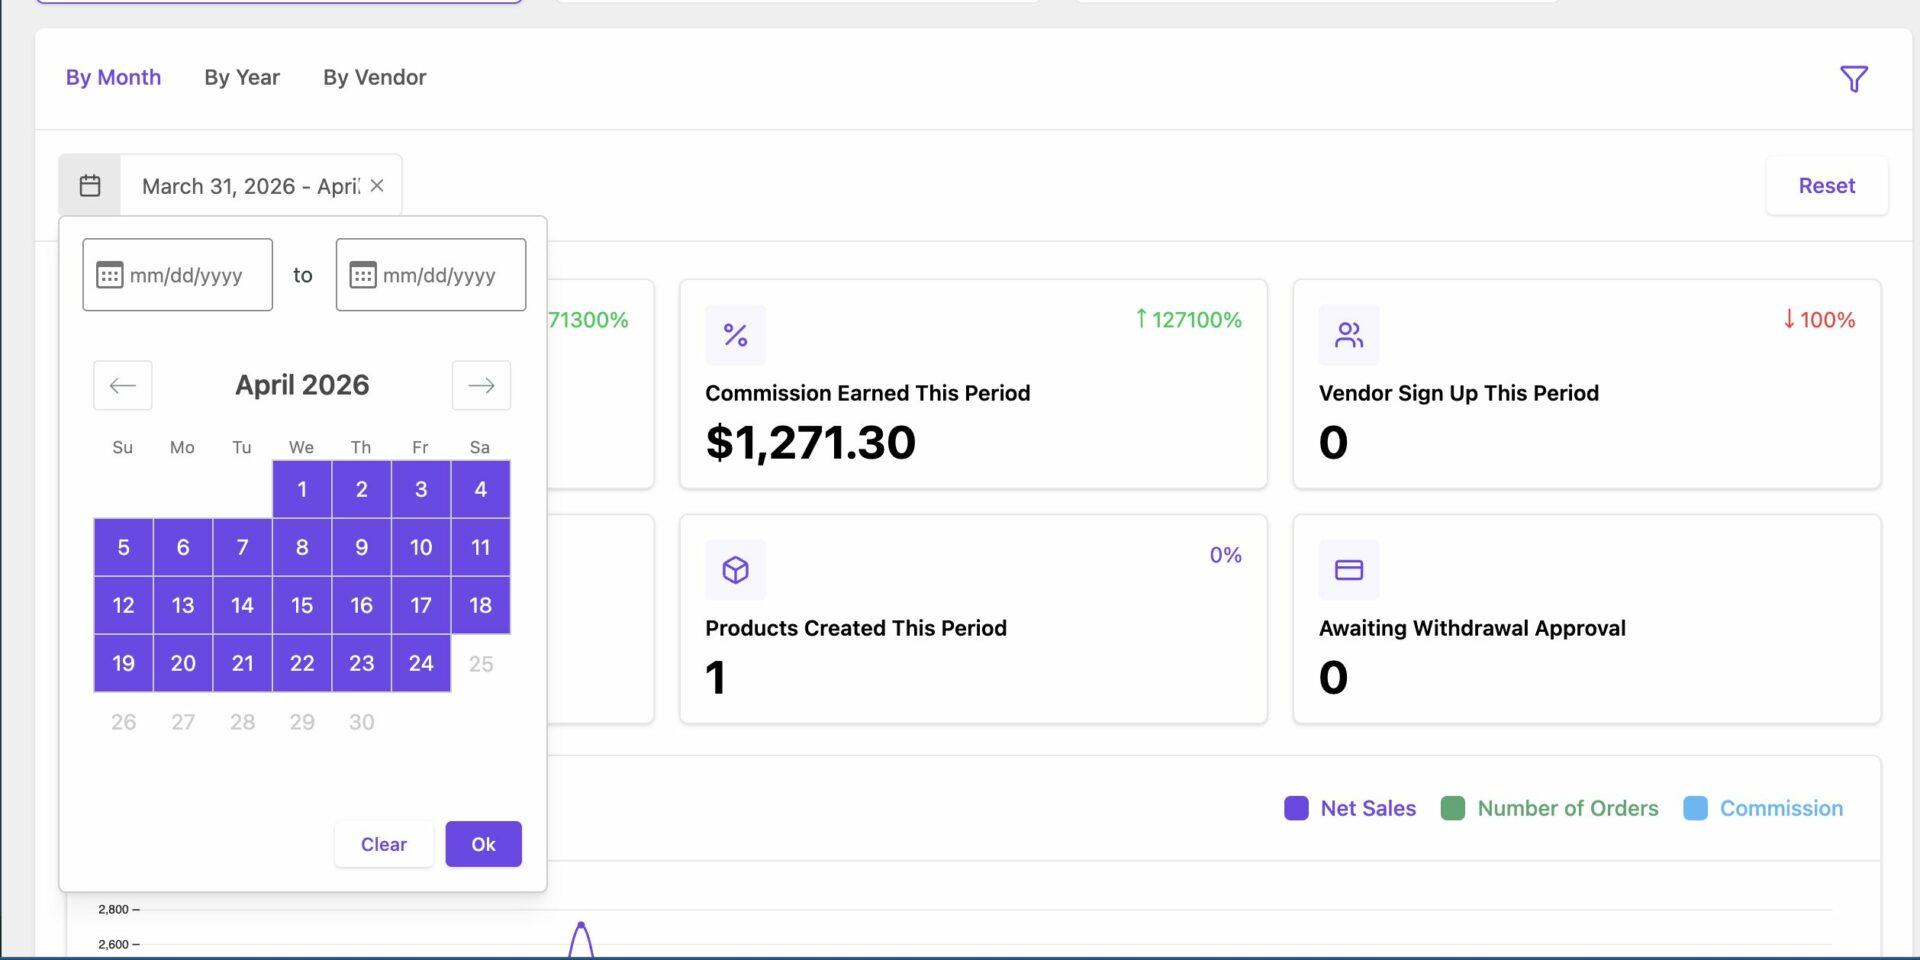Confirm date selection with Ok button

click(484, 844)
